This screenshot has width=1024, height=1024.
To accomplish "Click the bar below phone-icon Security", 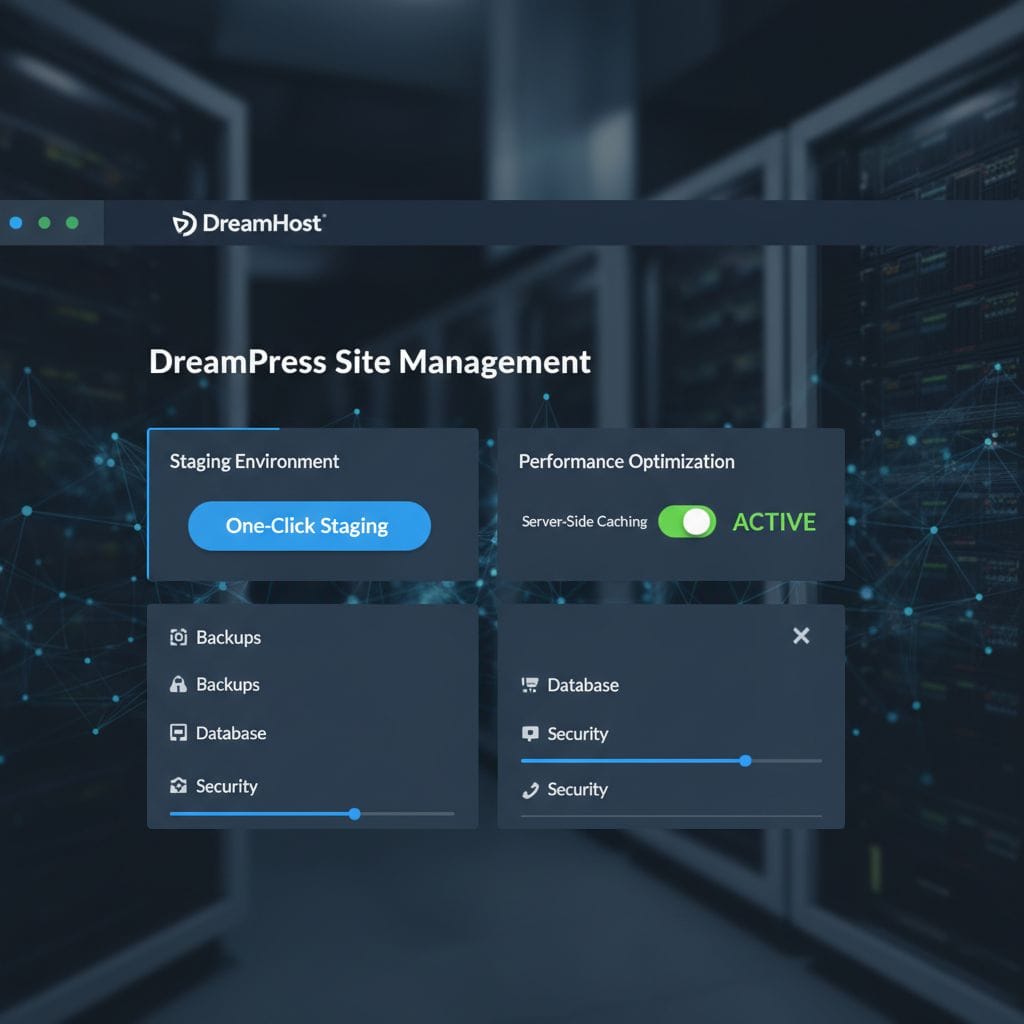I will coord(671,816).
